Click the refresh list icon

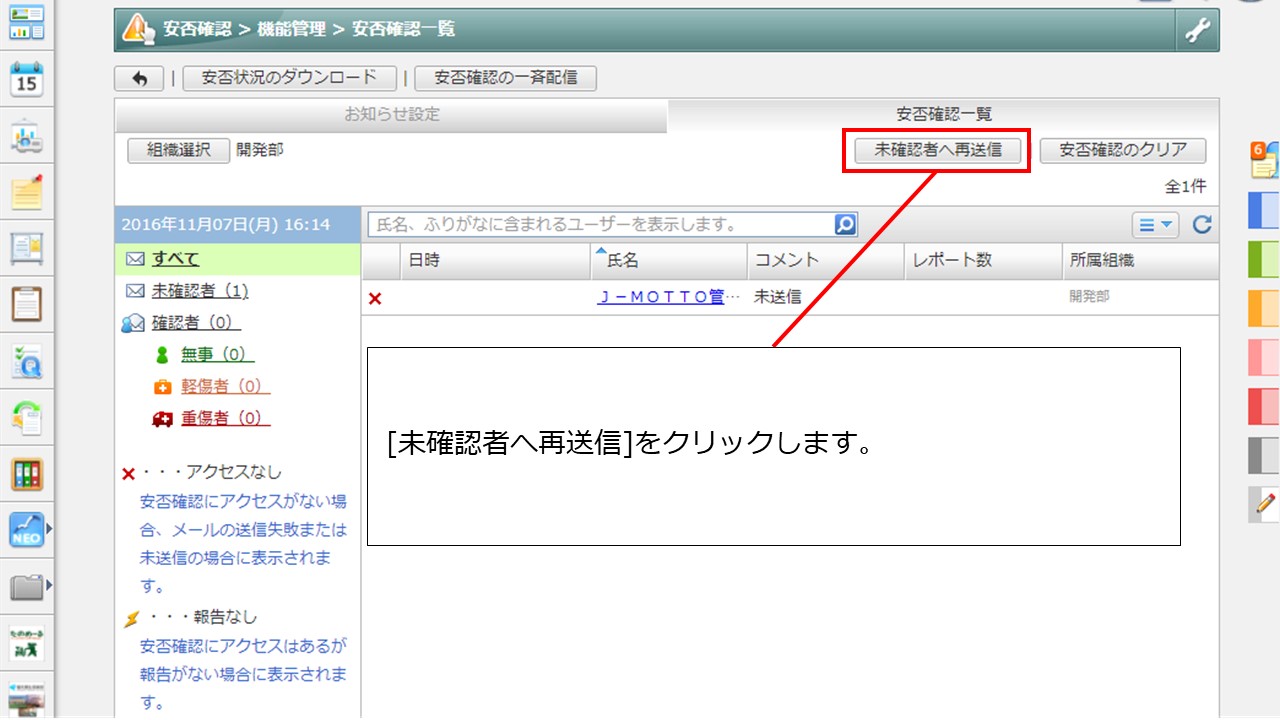[1202, 225]
